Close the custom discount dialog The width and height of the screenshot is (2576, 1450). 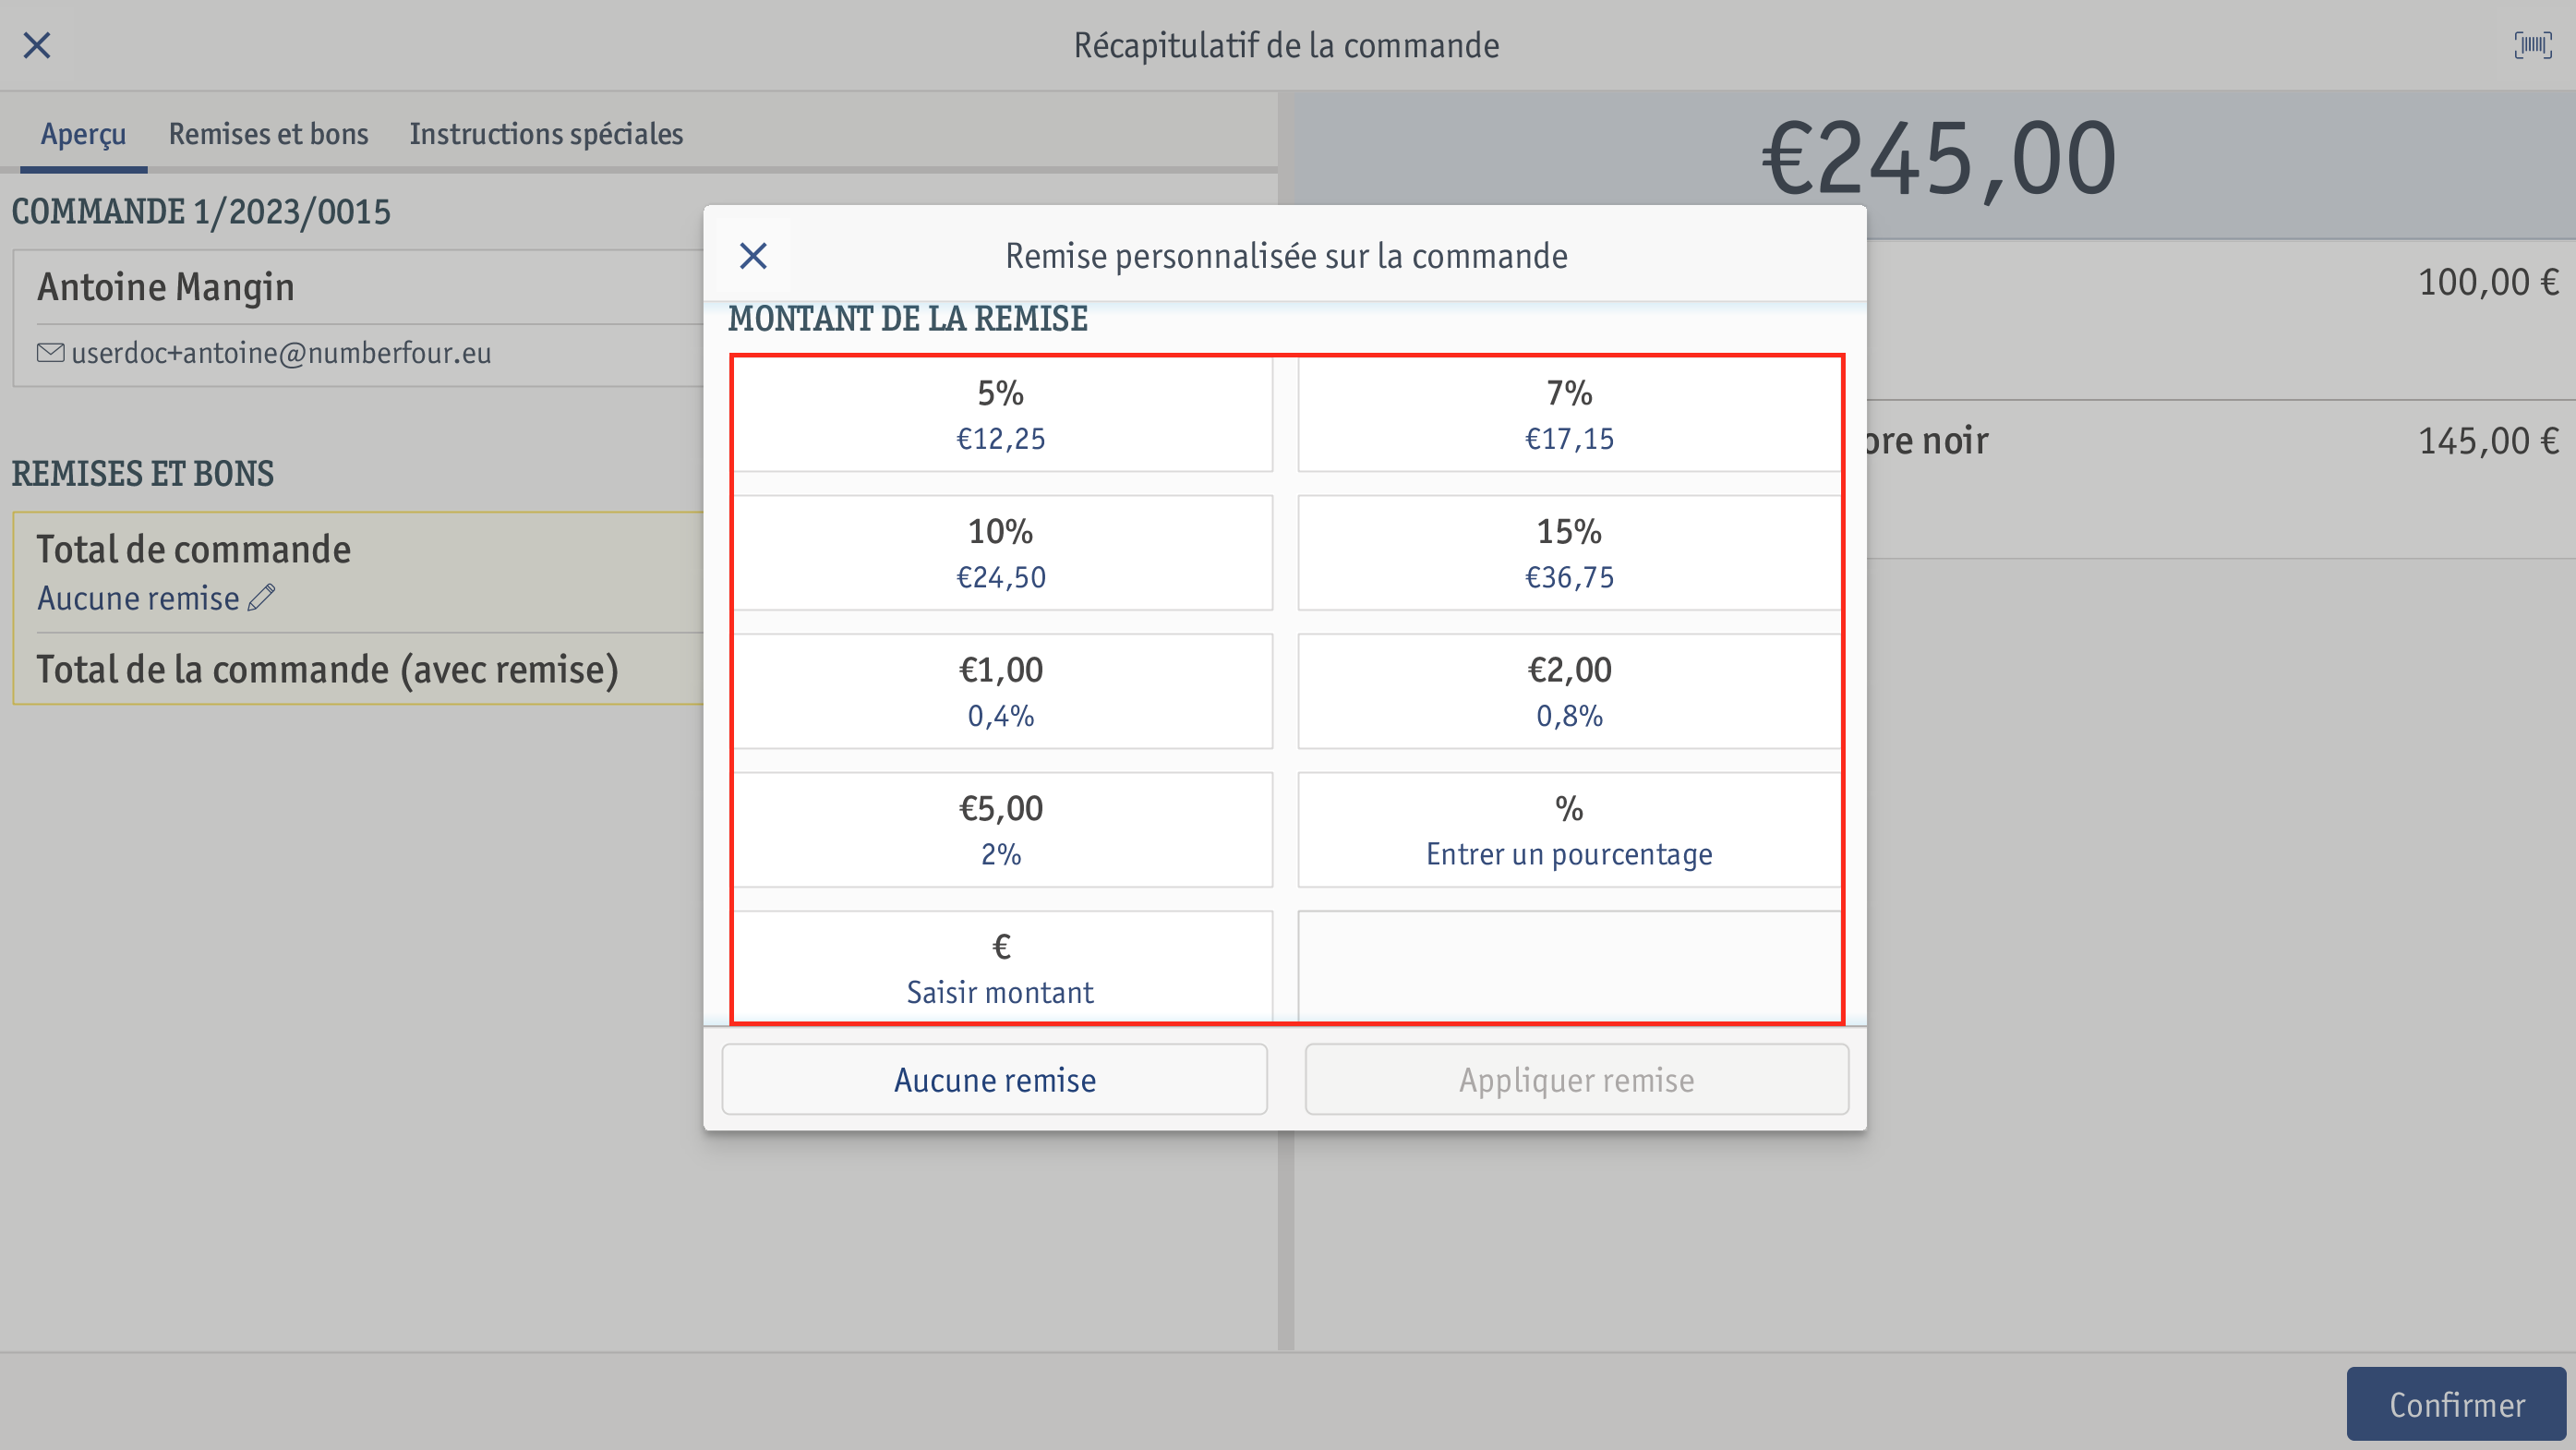coord(753,256)
